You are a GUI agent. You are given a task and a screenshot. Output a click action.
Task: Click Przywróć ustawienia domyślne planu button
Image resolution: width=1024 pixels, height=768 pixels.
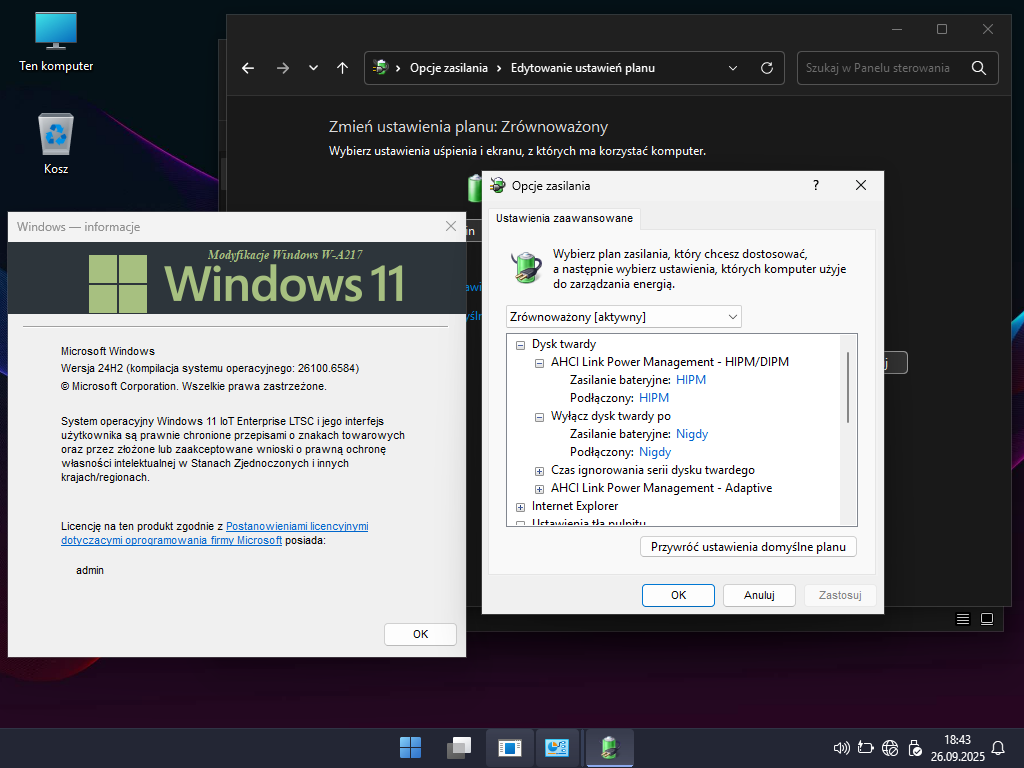(x=748, y=547)
